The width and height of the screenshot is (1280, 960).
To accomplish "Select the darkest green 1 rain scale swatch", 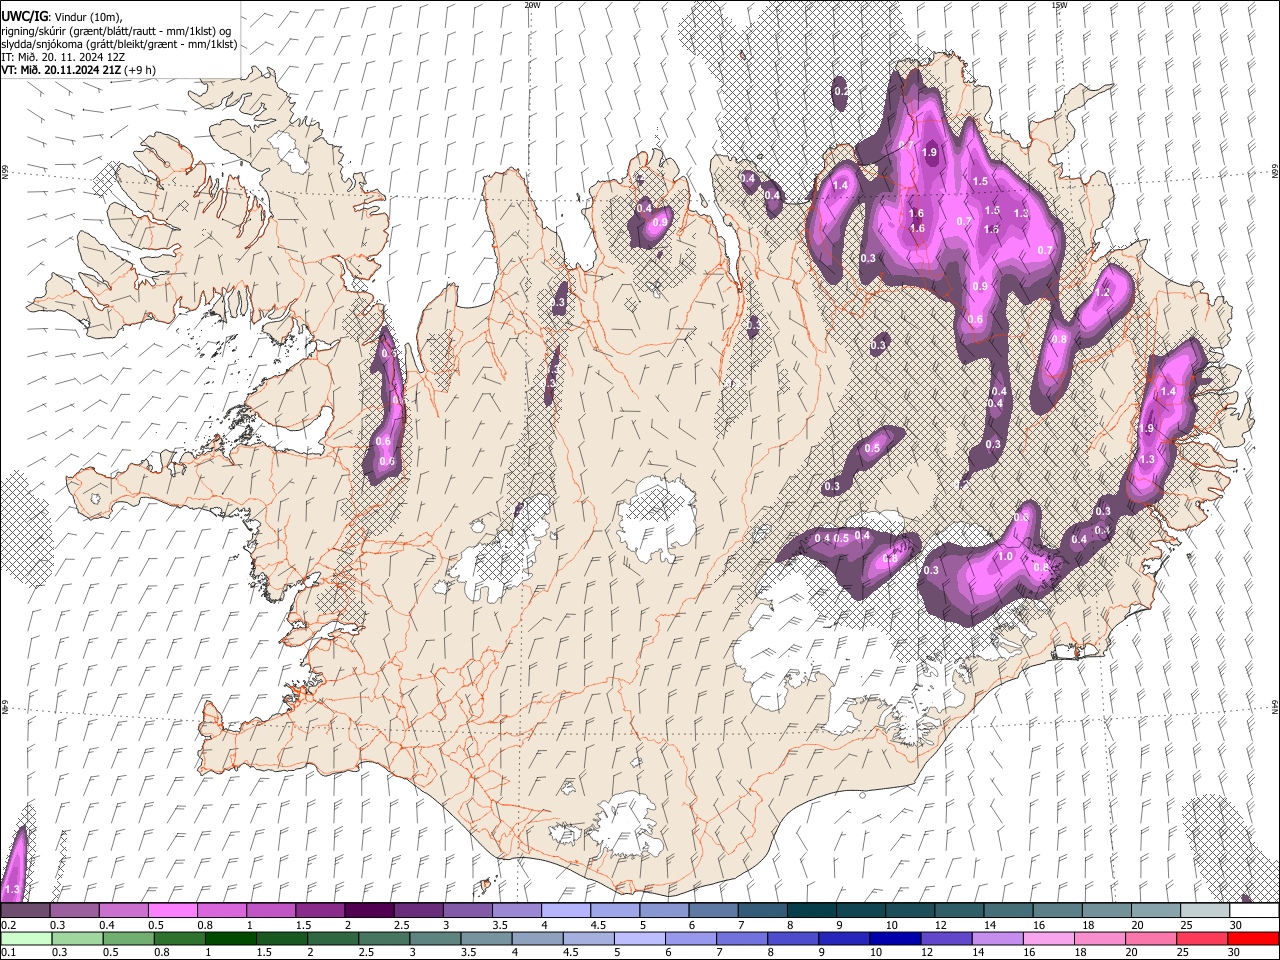I will [x=230, y=938].
